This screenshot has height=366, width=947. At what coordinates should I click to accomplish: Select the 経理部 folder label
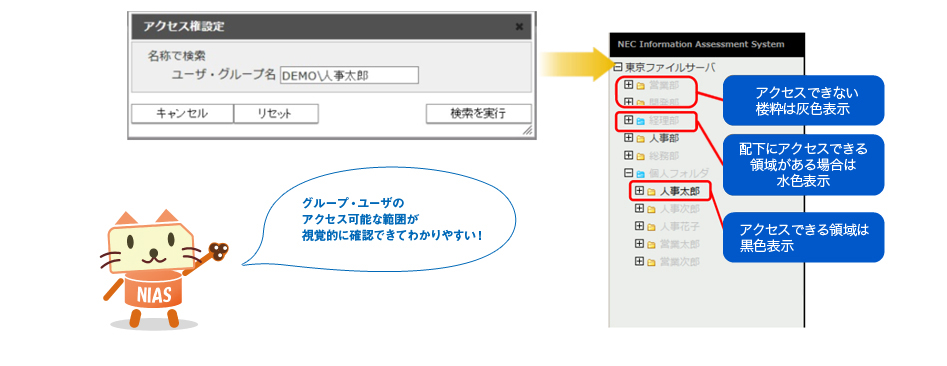click(664, 121)
